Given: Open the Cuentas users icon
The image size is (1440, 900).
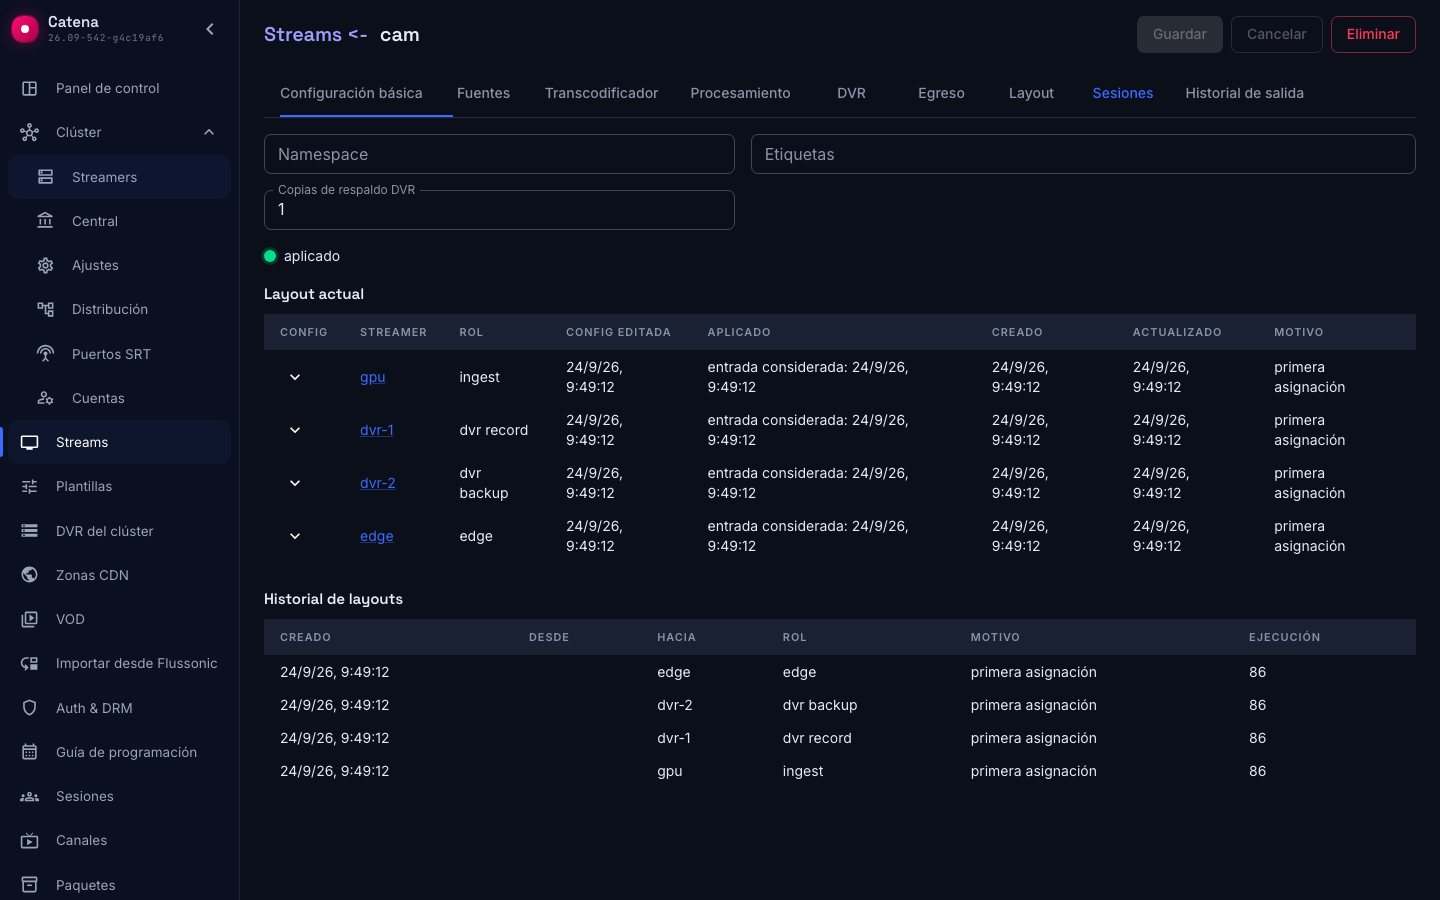Looking at the screenshot, I should 46,398.
